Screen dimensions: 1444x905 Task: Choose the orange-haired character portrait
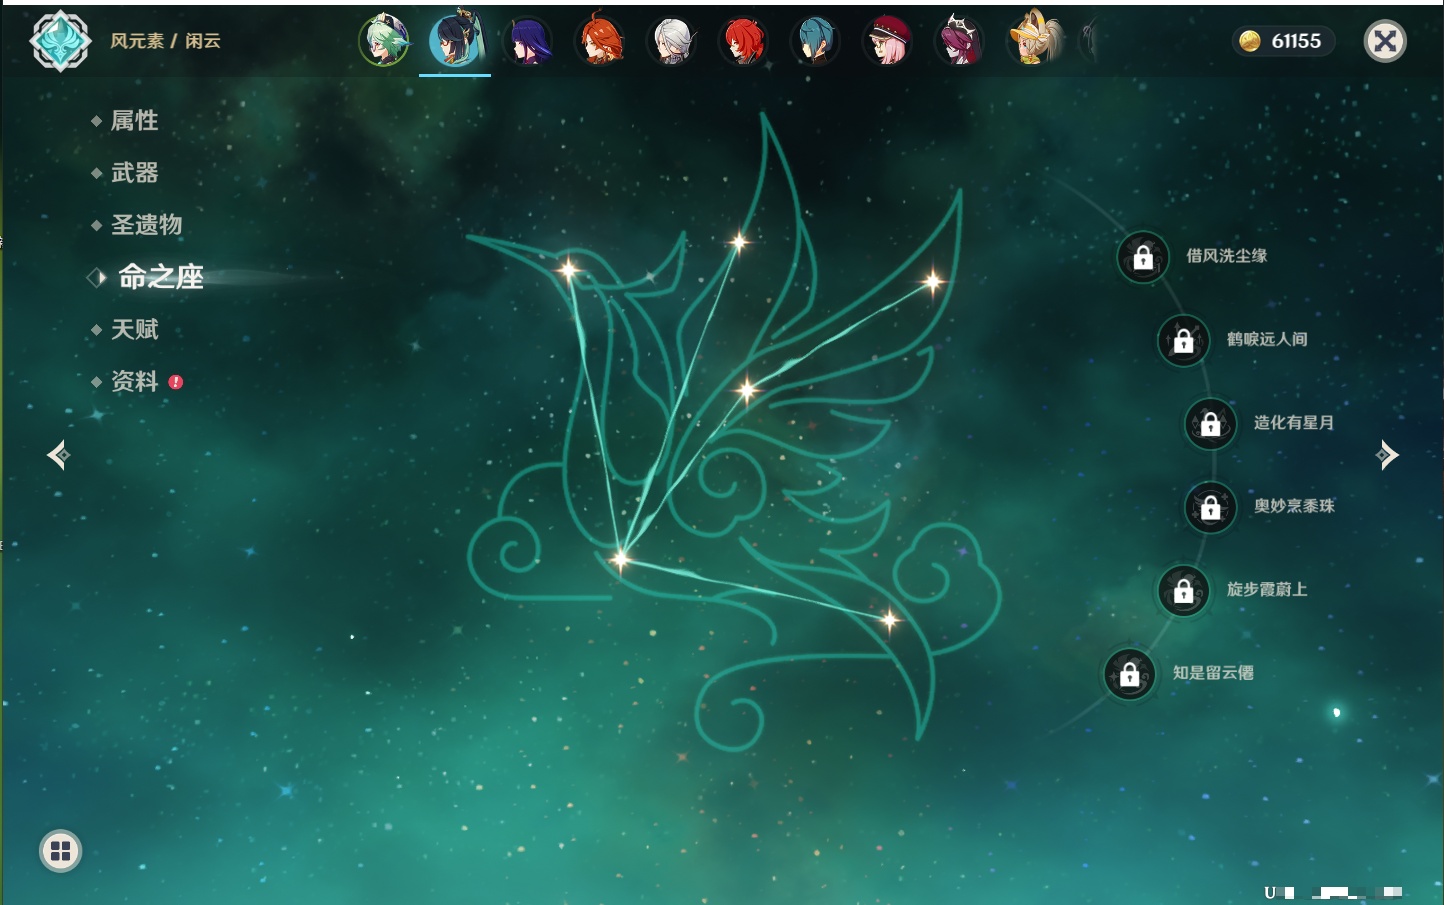coord(600,41)
